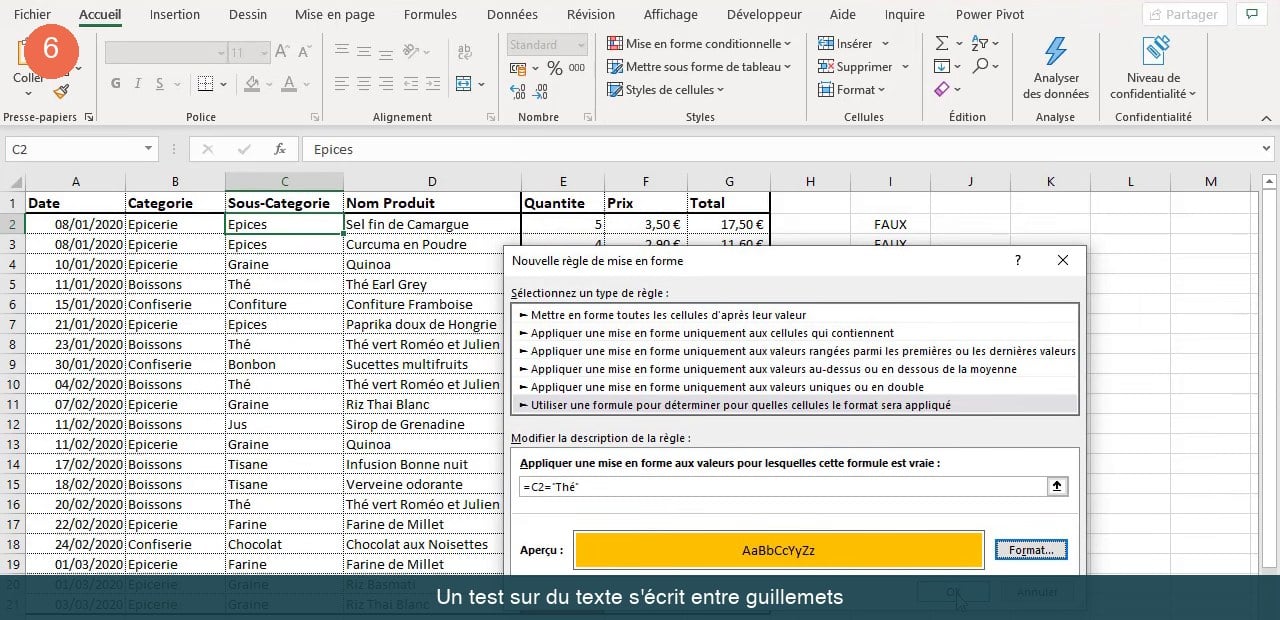Click the Sort and Filter icon
The height and width of the screenshot is (620, 1280).
pos(980,43)
